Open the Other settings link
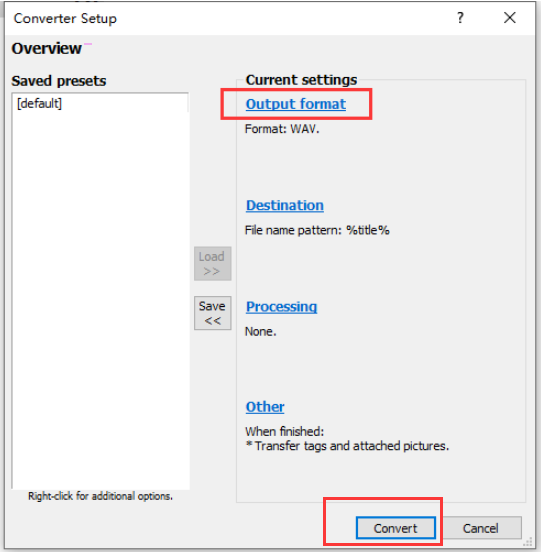Screen dimensions: 541x552 (x=265, y=407)
